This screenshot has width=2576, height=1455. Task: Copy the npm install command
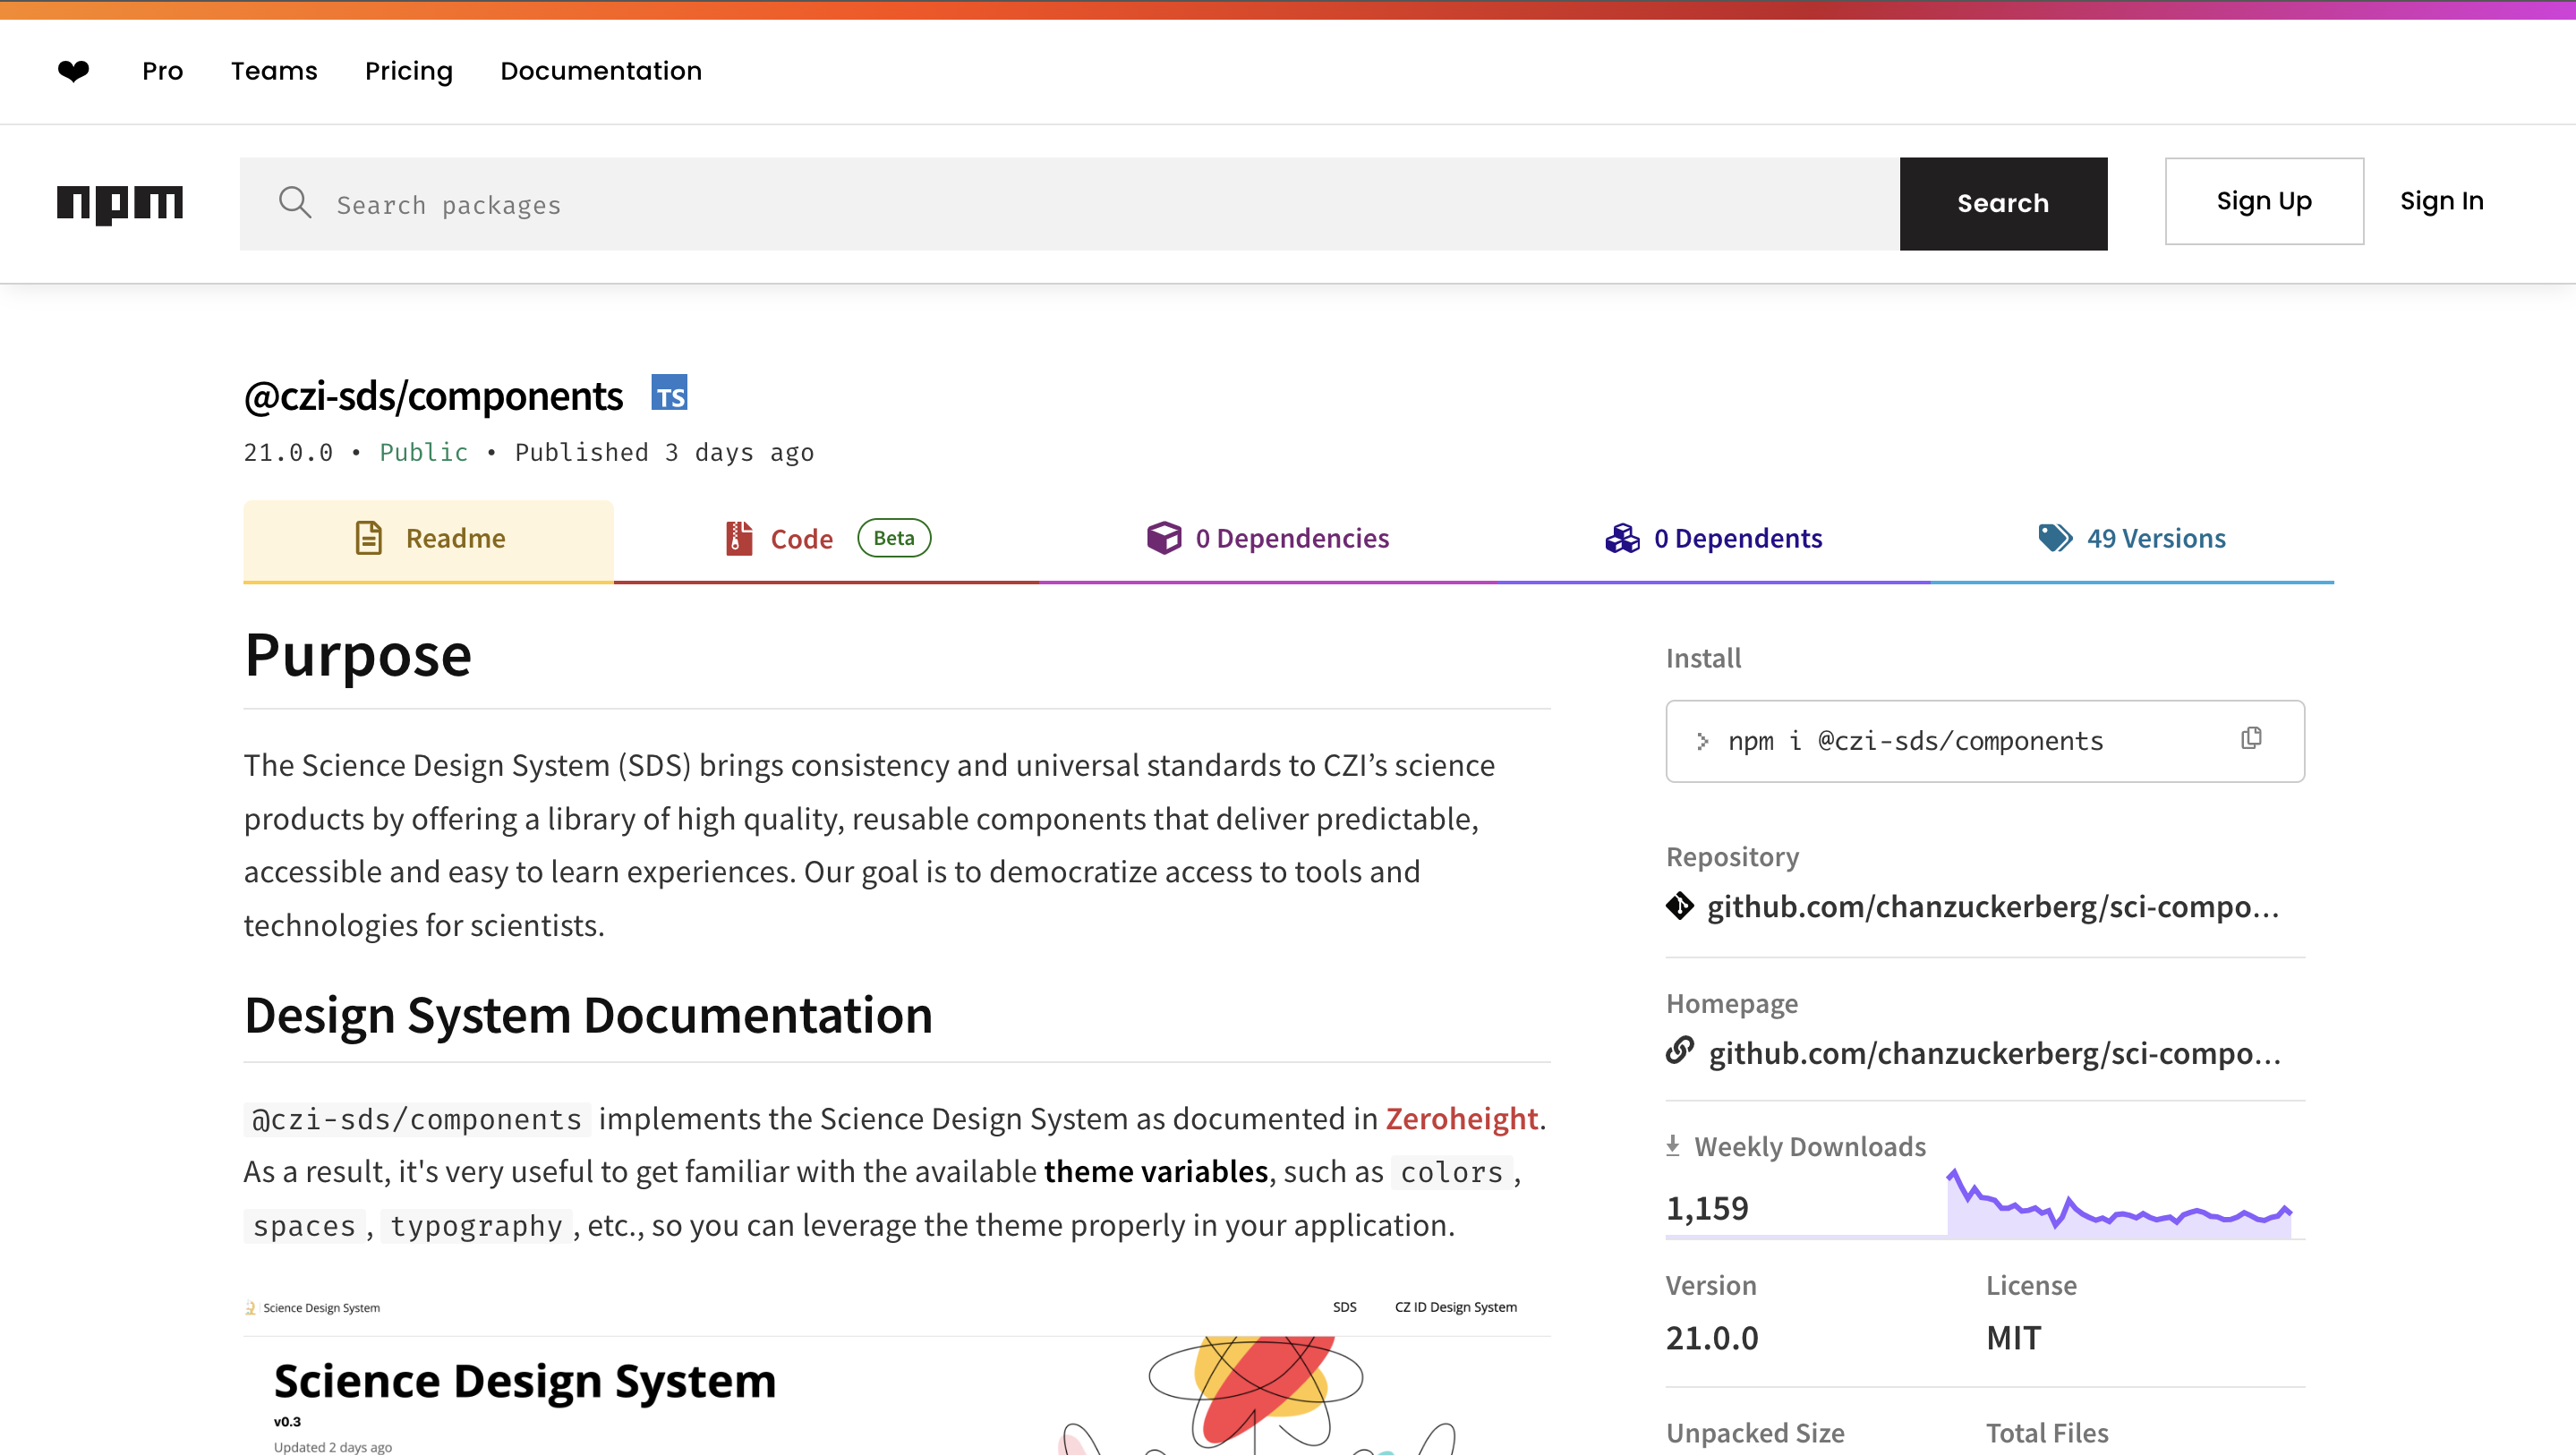pos(2251,738)
